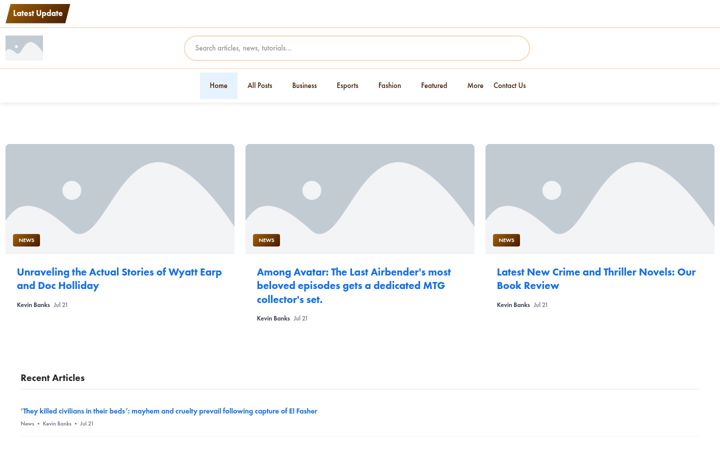Click the site logo placeholder image
This screenshot has height=450, width=720.
tap(24, 48)
